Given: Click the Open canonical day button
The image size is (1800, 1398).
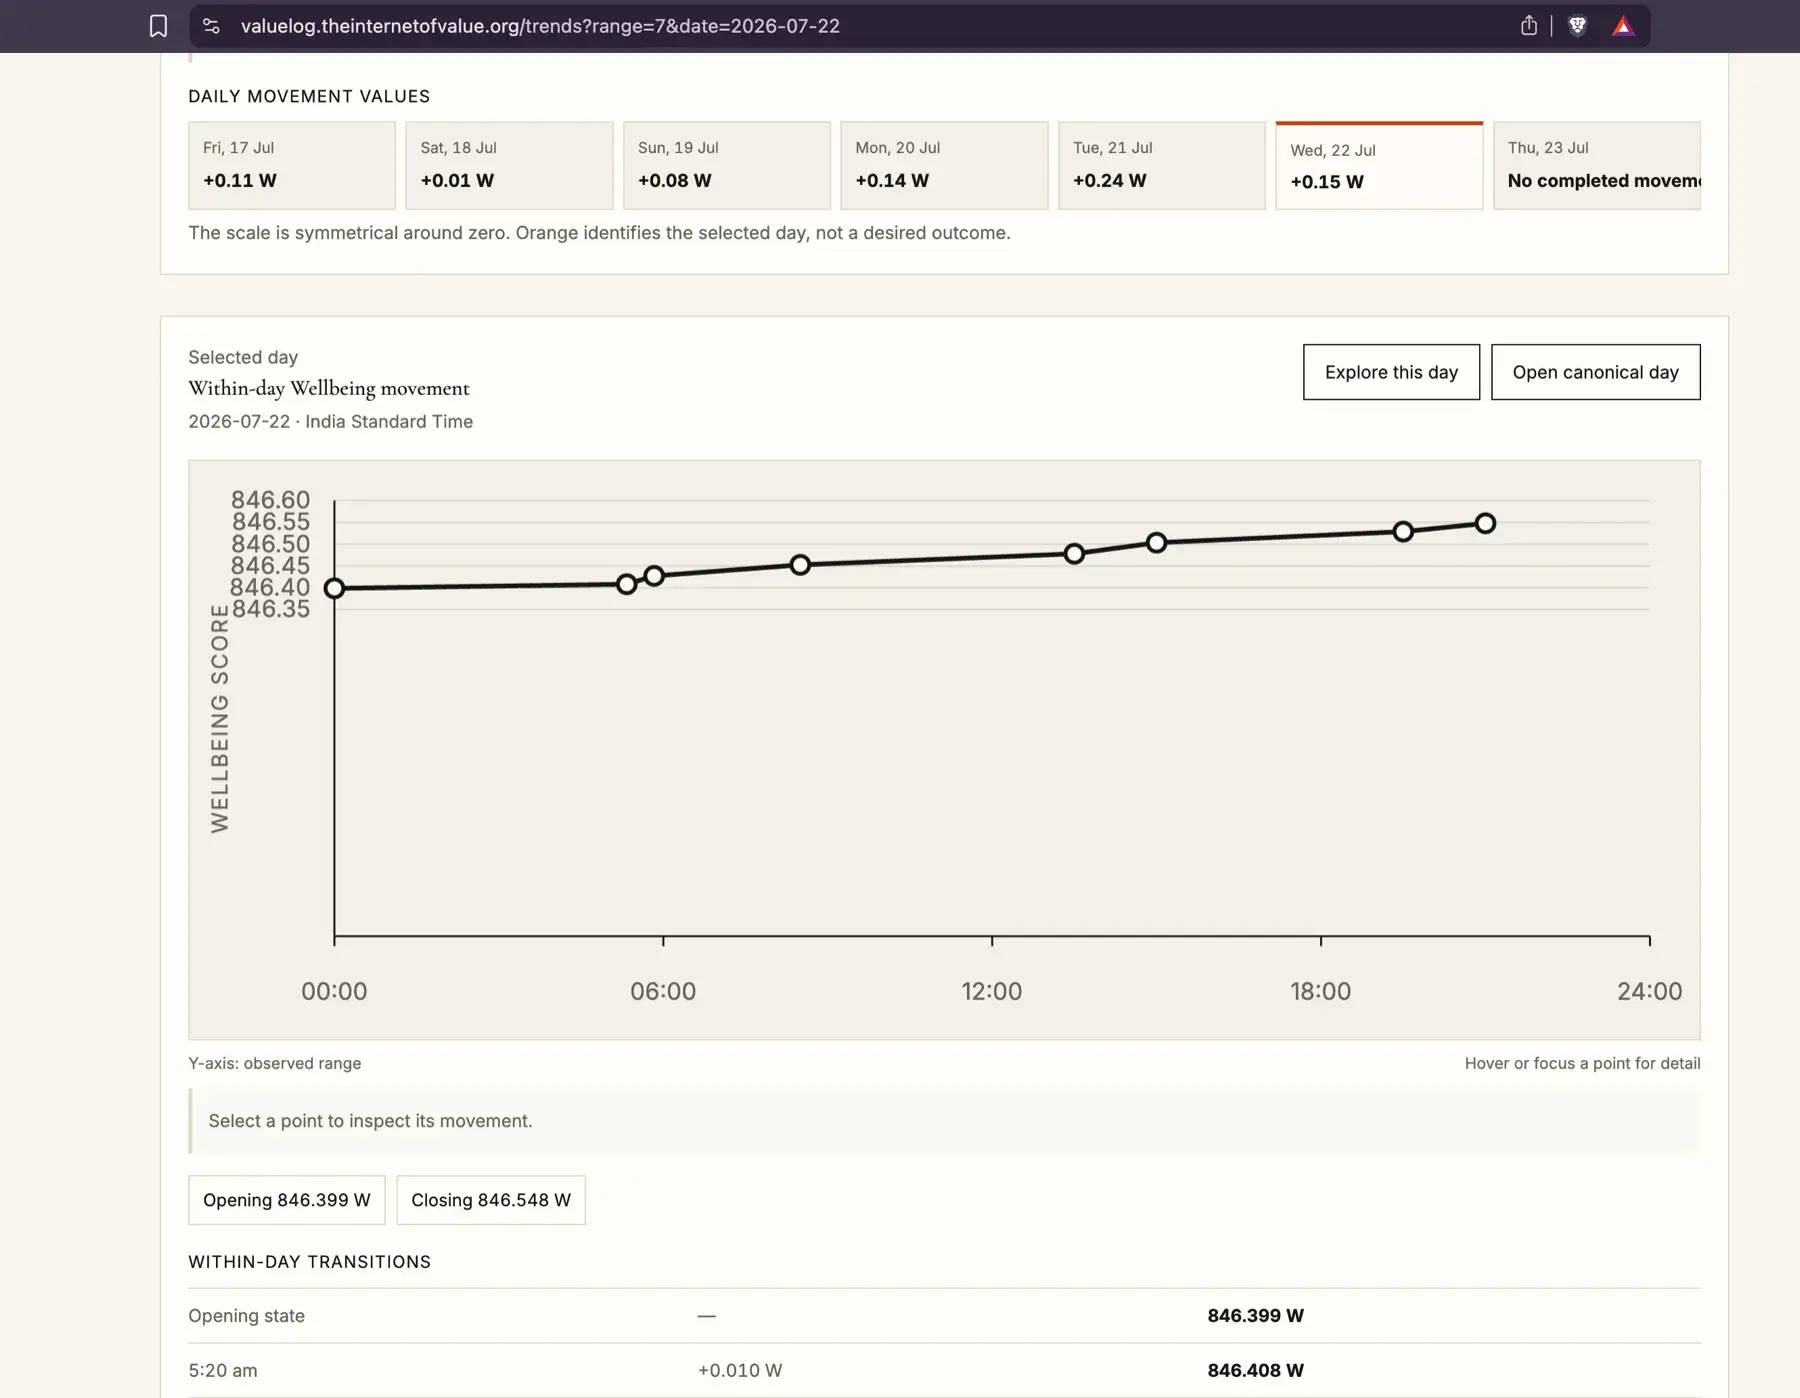Looking at the screenshot, I should (x=1595, y=372).
